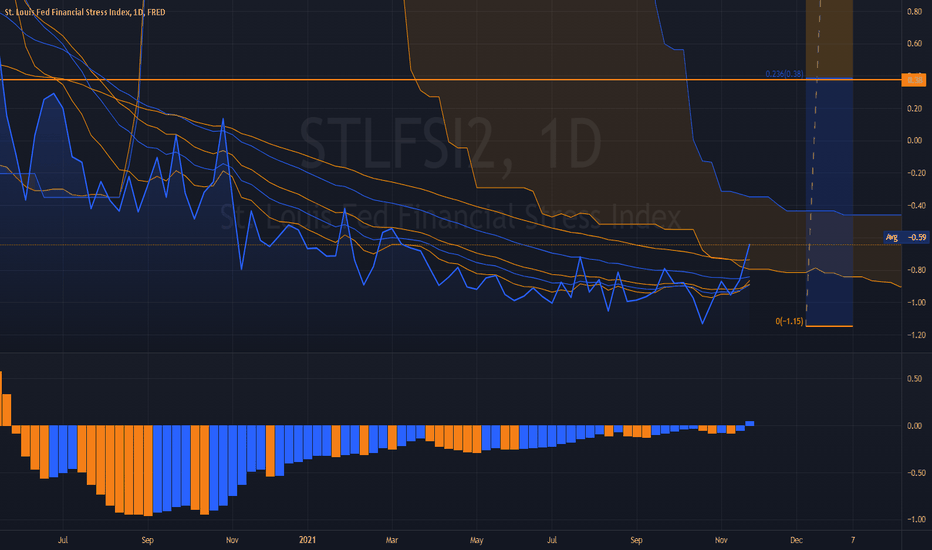Viewport: 932px width, 550px height.
Task: Click the Jul time label next to May
Action: tap(552, 540)
